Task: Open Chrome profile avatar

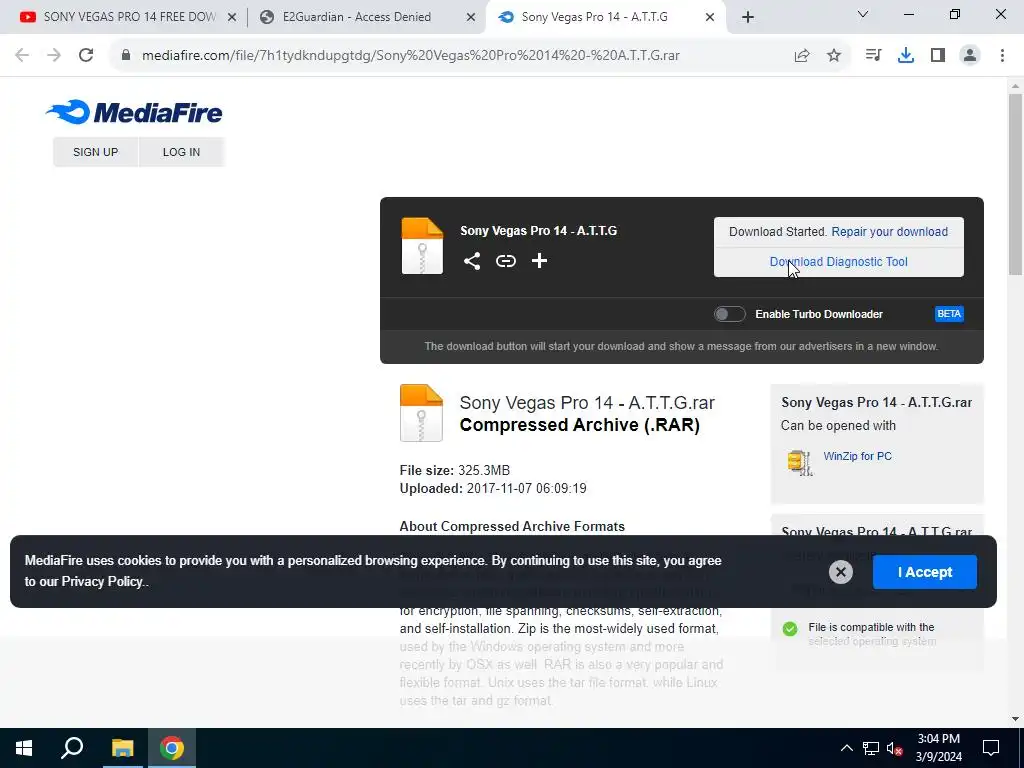Action: pyautogui.click(x=970, y=55)
